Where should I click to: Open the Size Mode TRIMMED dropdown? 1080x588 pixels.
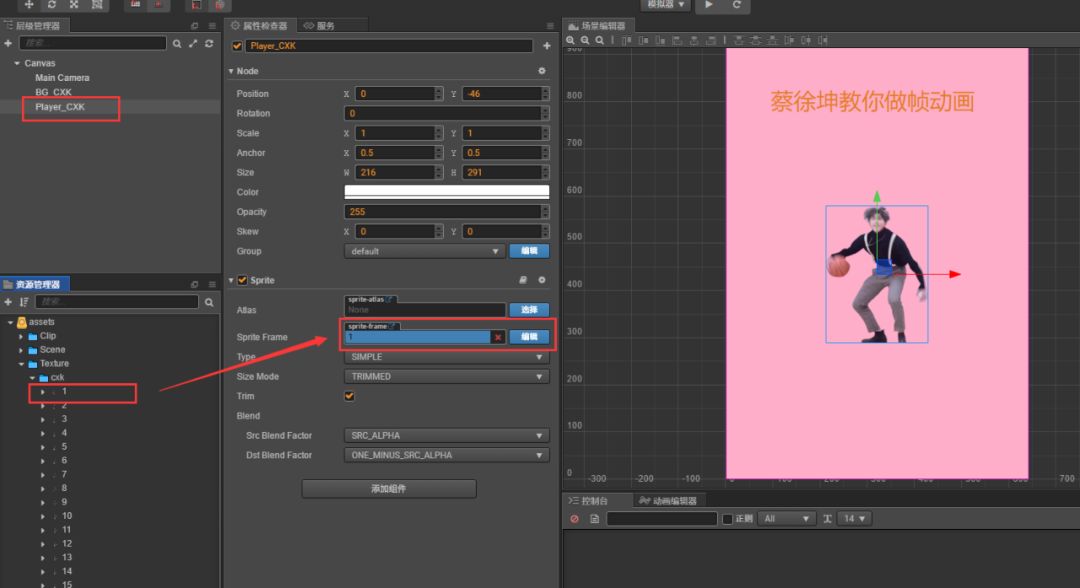click(x=446, y=377)
